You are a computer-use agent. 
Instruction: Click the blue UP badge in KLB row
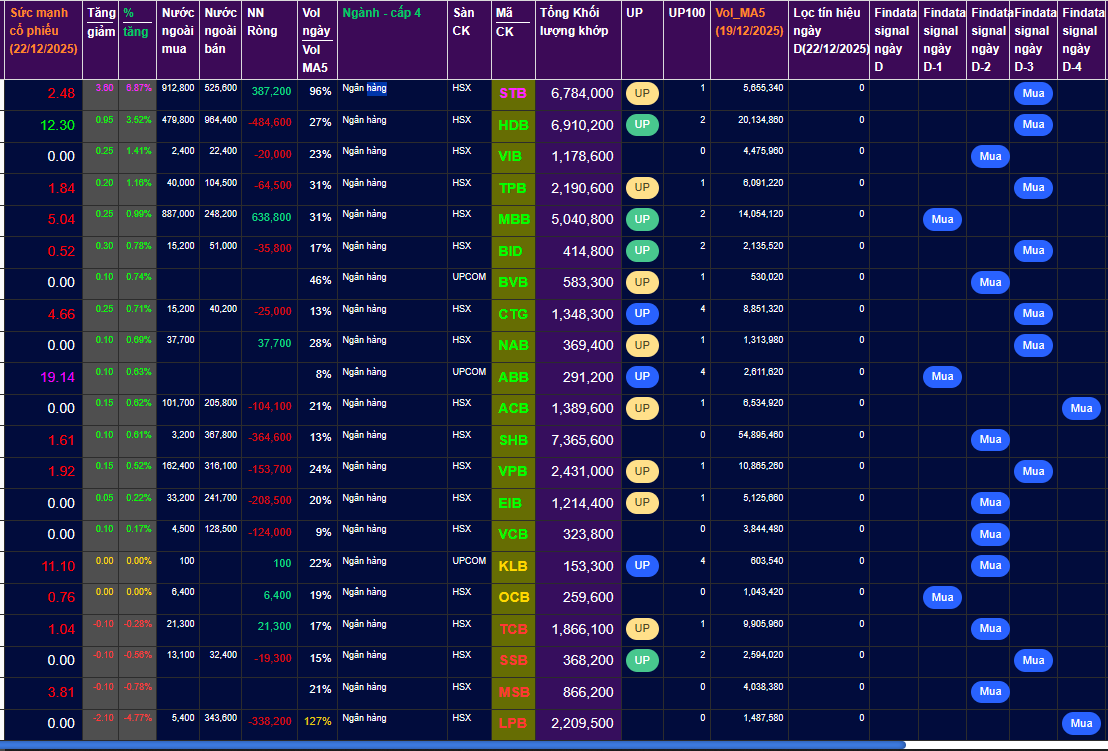(642, 565)
